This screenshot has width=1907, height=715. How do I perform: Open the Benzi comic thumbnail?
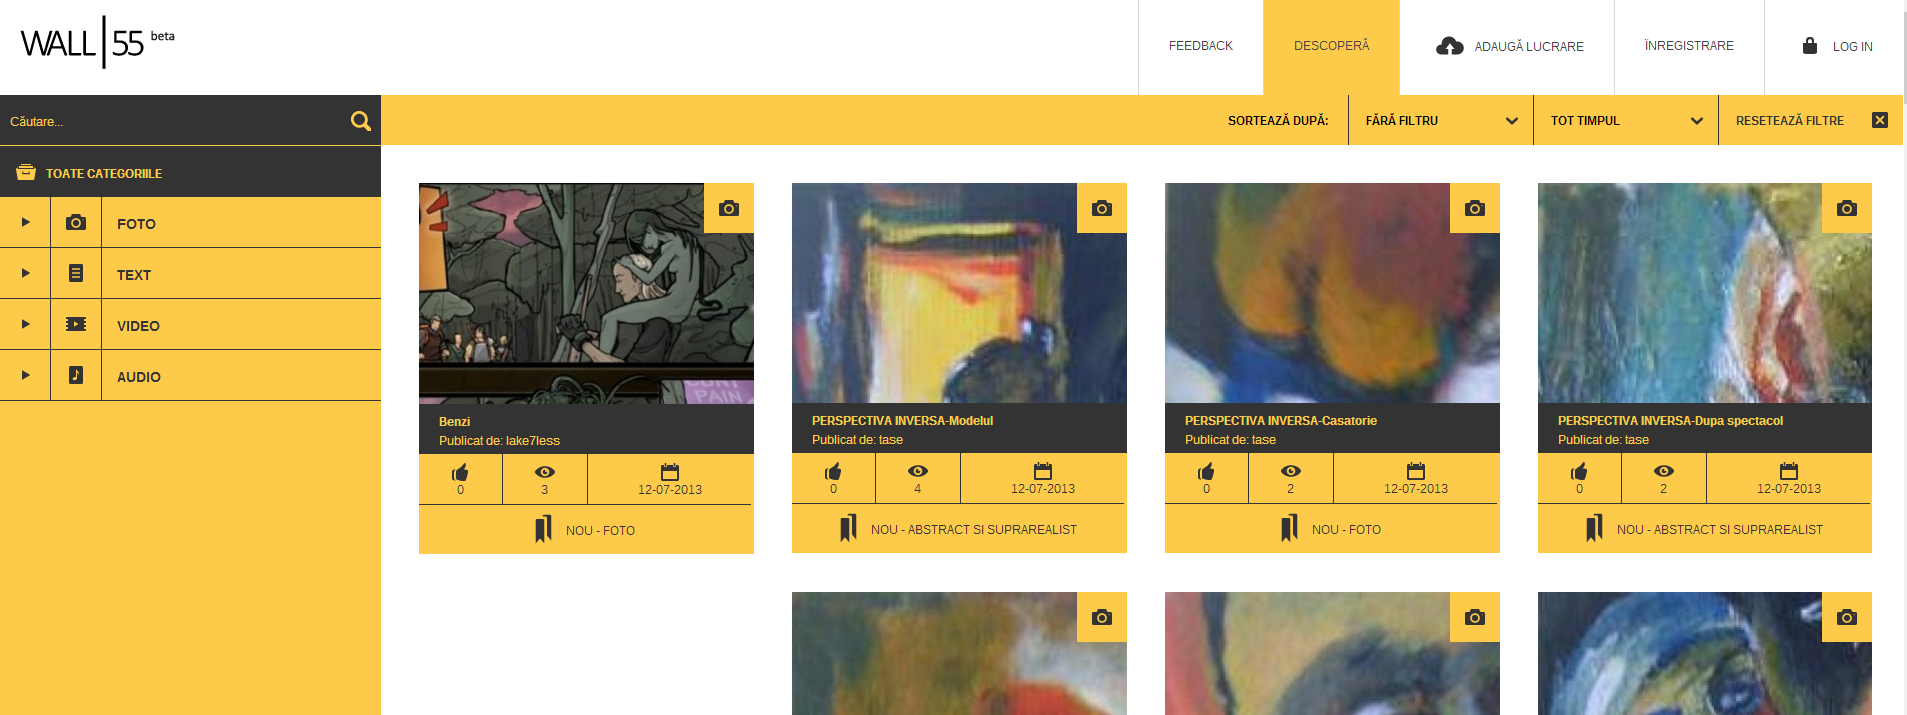(x=586, y=293)
